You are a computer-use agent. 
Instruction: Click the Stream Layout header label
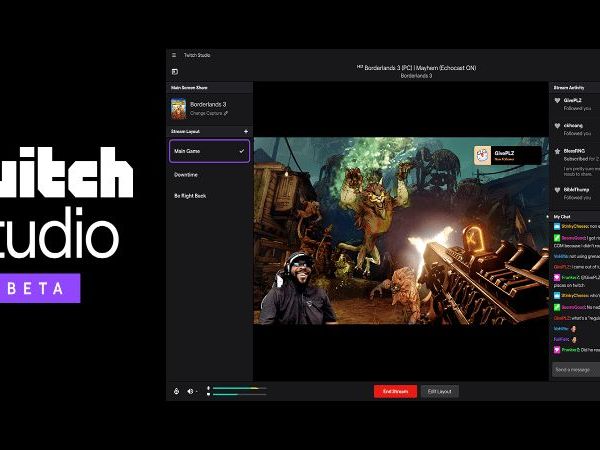[185, 131]
